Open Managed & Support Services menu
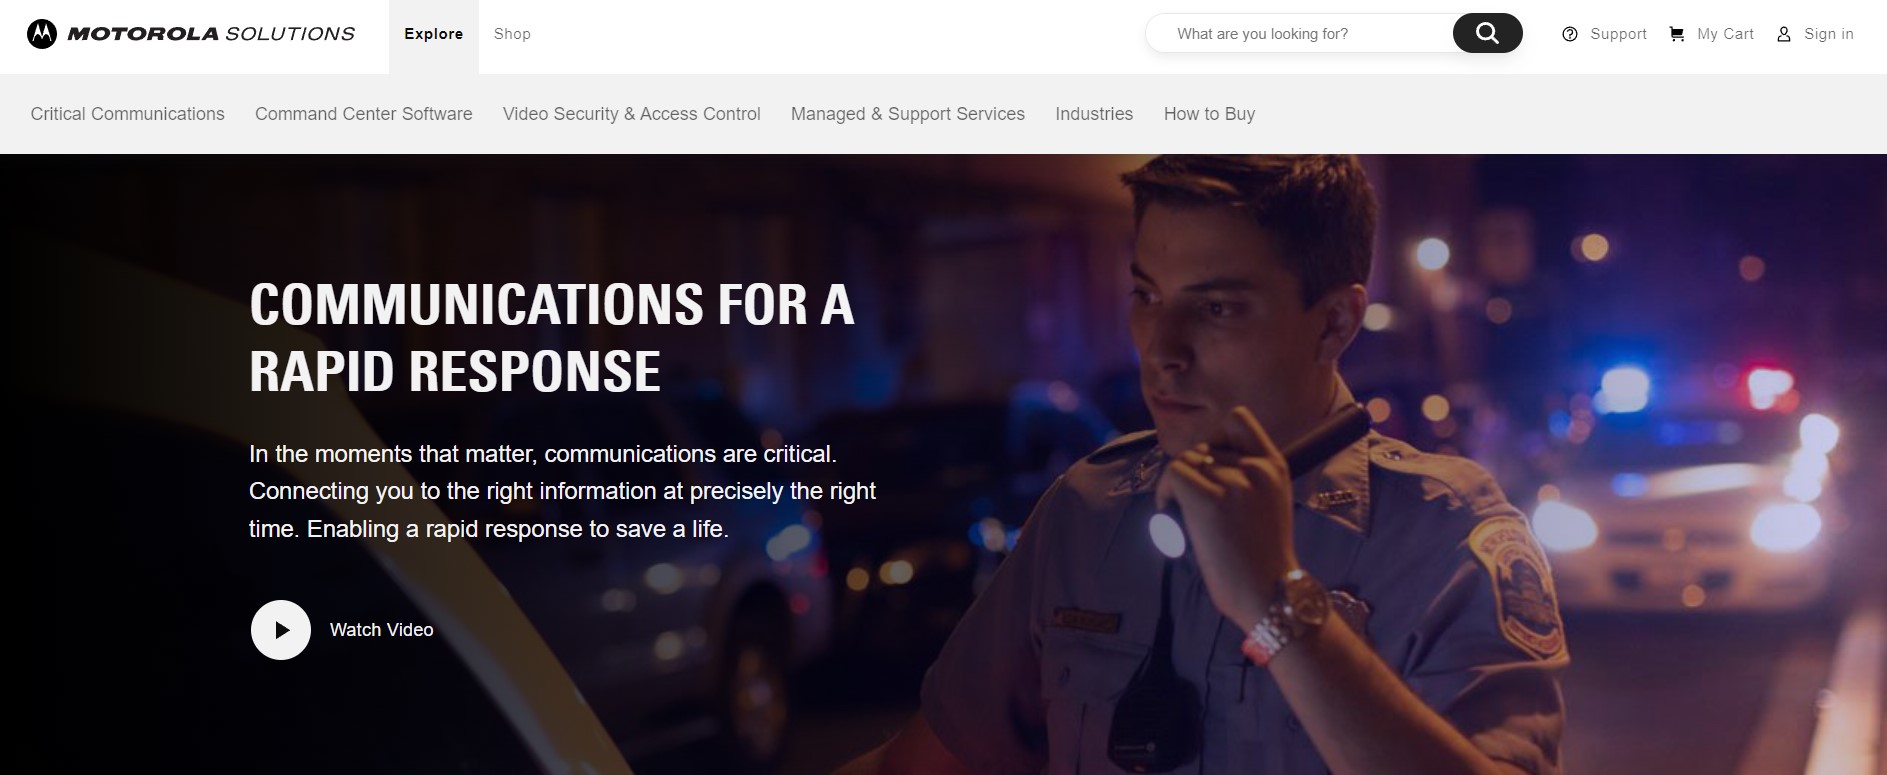1887x775 pixels. click(x=908, y=114)
